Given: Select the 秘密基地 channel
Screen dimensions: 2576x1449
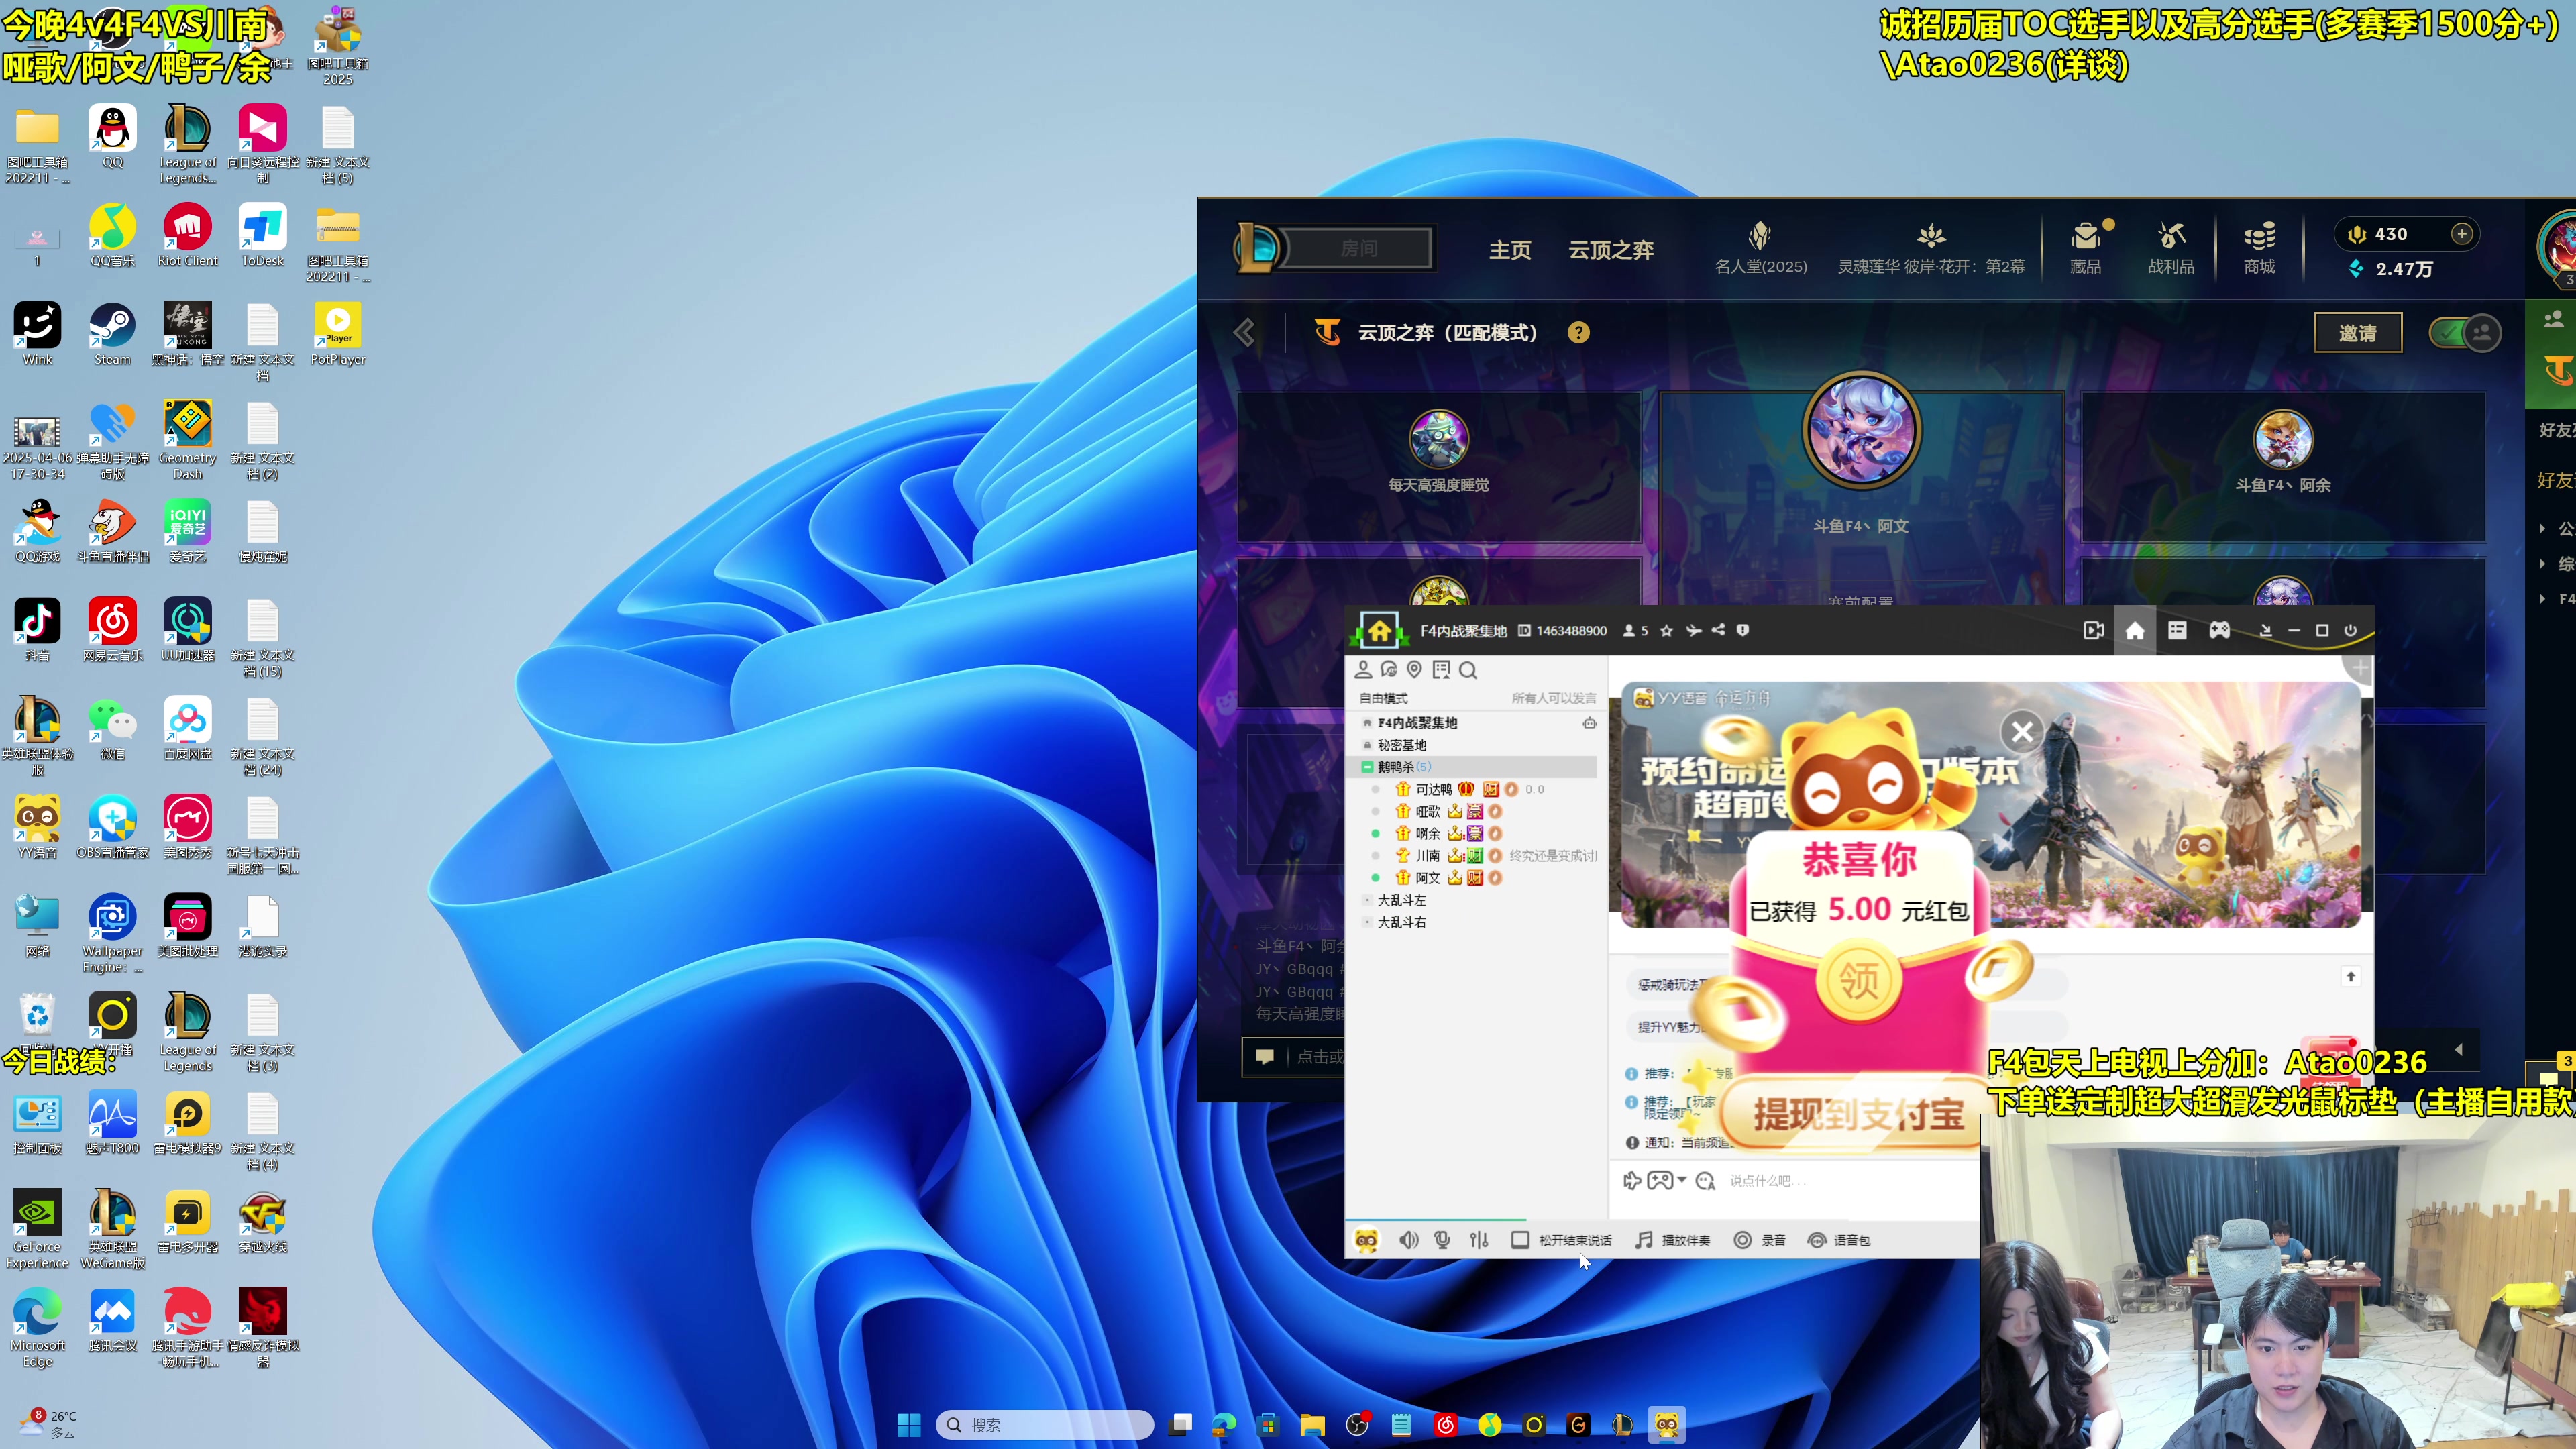Looking at the screenshot, I should pyautogui.click(x=1402, y=745).
